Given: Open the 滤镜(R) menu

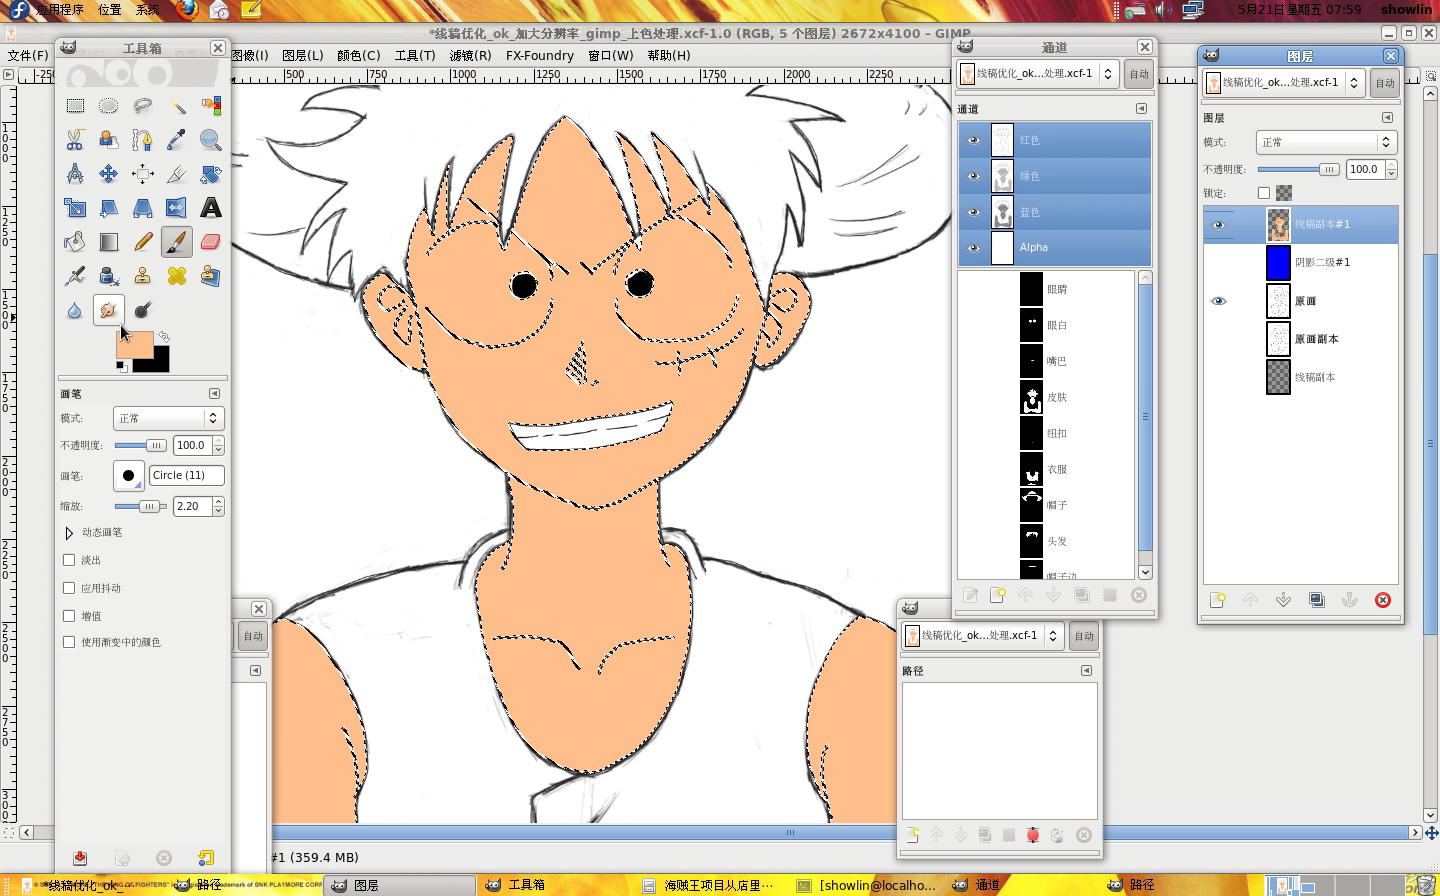Looking at the screenshot, I should click(x=470, y=55).
